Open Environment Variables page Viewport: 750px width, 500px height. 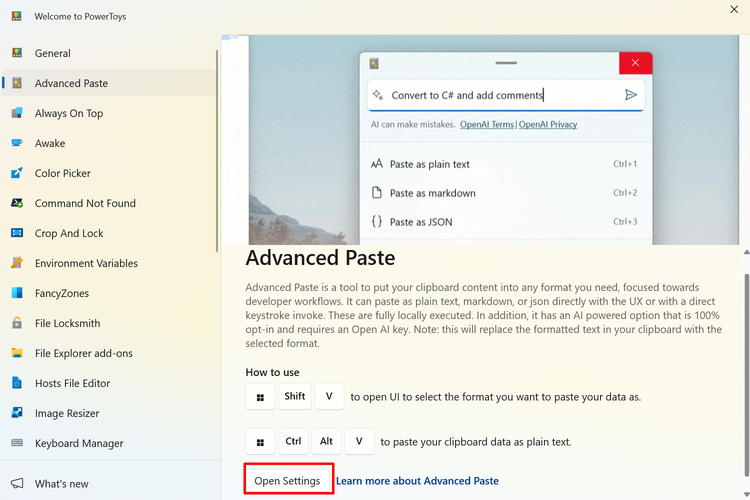[x=109, y=263]
